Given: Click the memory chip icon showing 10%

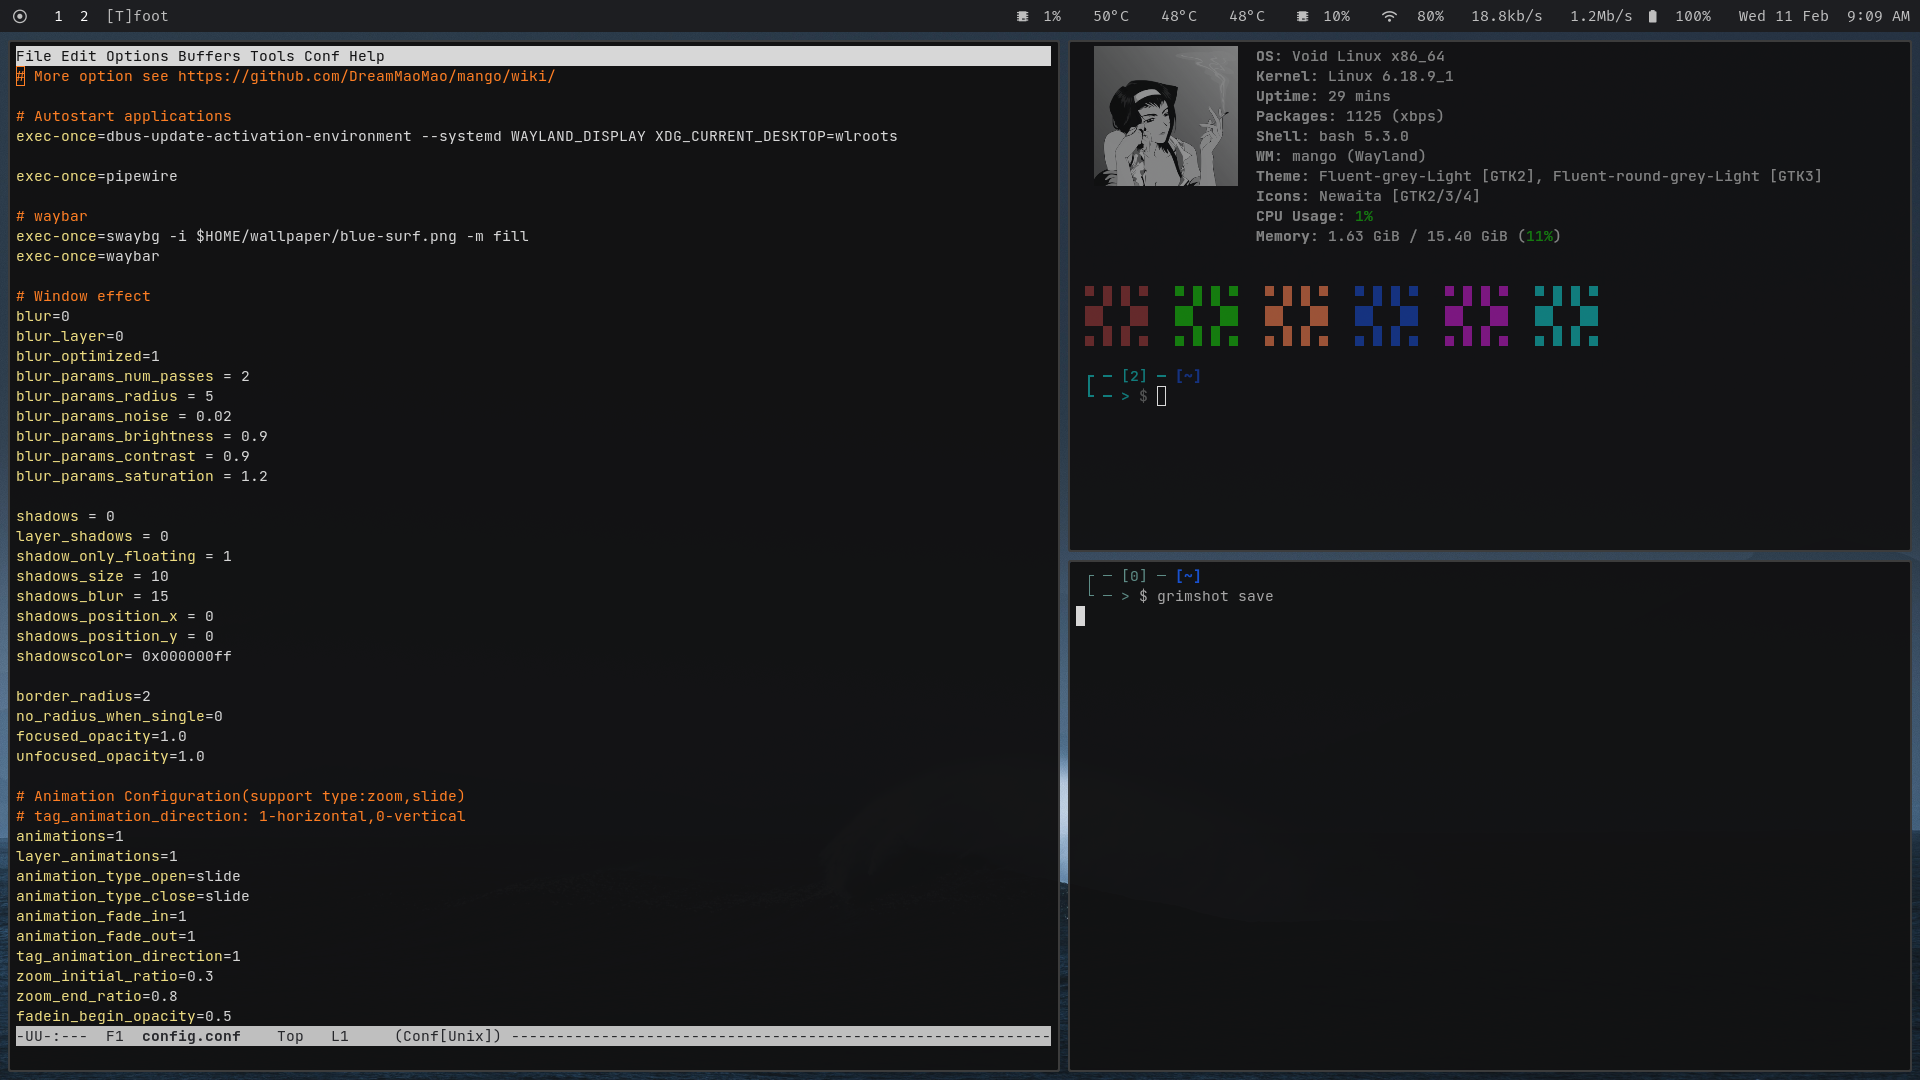Looking at the screenshot, I should click(1302, 16).
